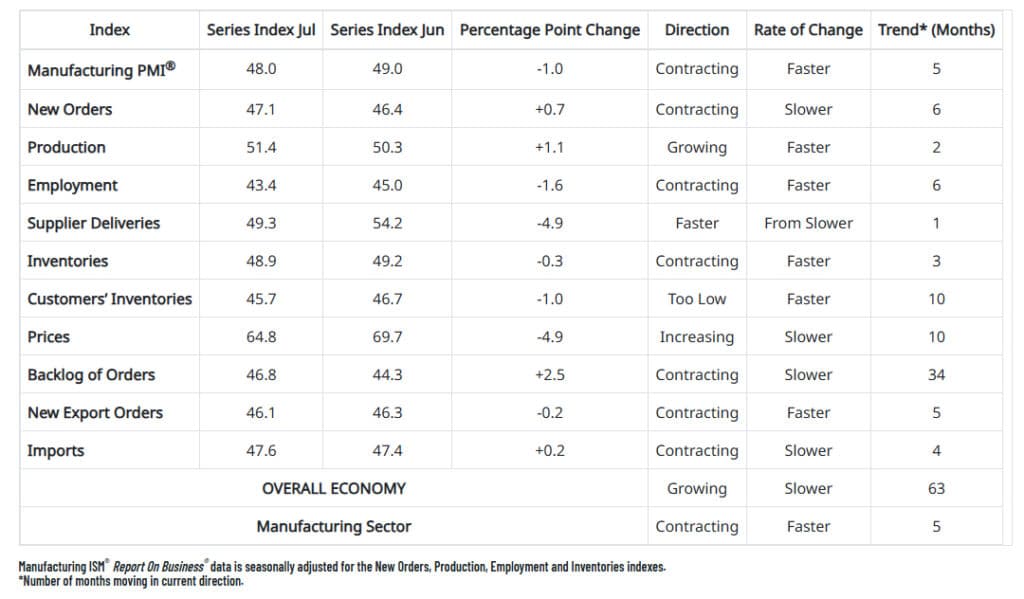Select the Imports row label

click(56, 451)
